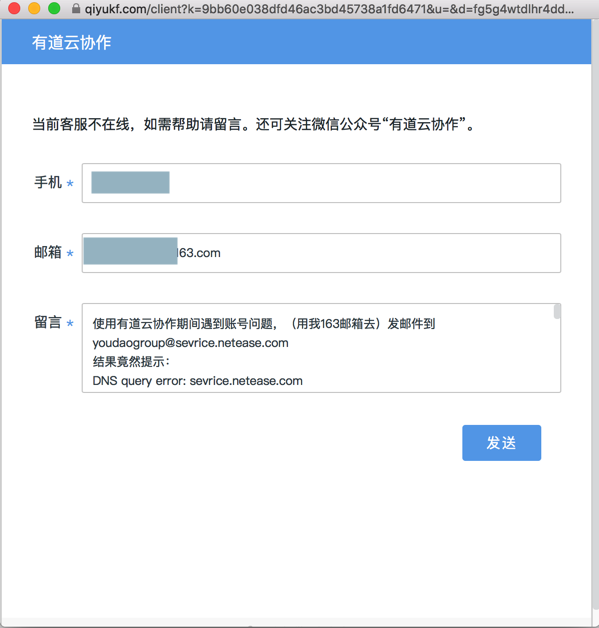Click the 手机 field label
The width and height of the screenshot is (599, 628).
(48, 182)
